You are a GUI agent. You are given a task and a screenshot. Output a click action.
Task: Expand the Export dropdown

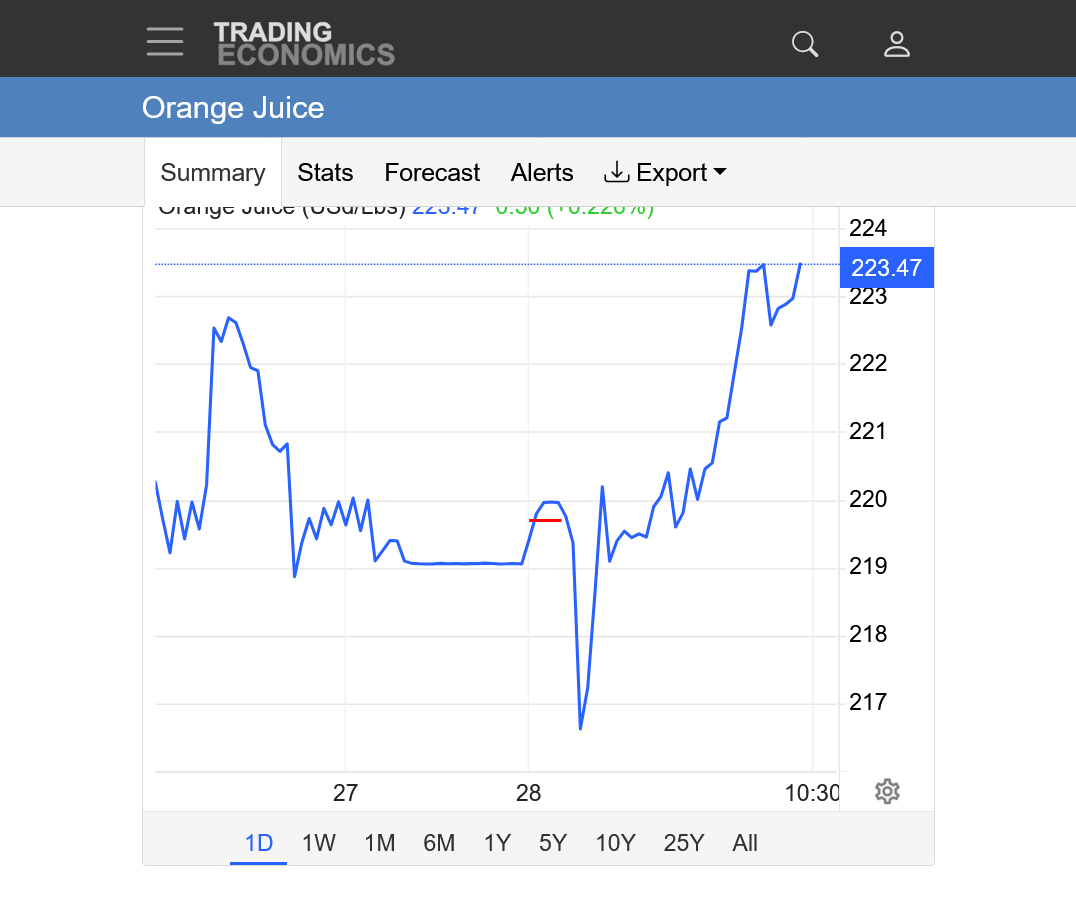(x=665, y=173)
